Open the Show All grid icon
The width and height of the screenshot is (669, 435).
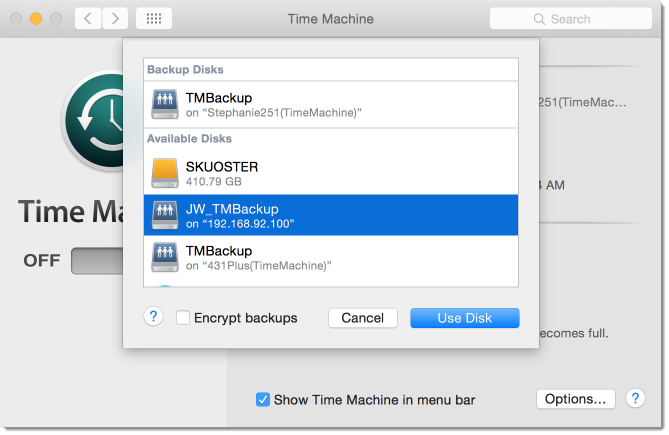(x=153, y=19)
